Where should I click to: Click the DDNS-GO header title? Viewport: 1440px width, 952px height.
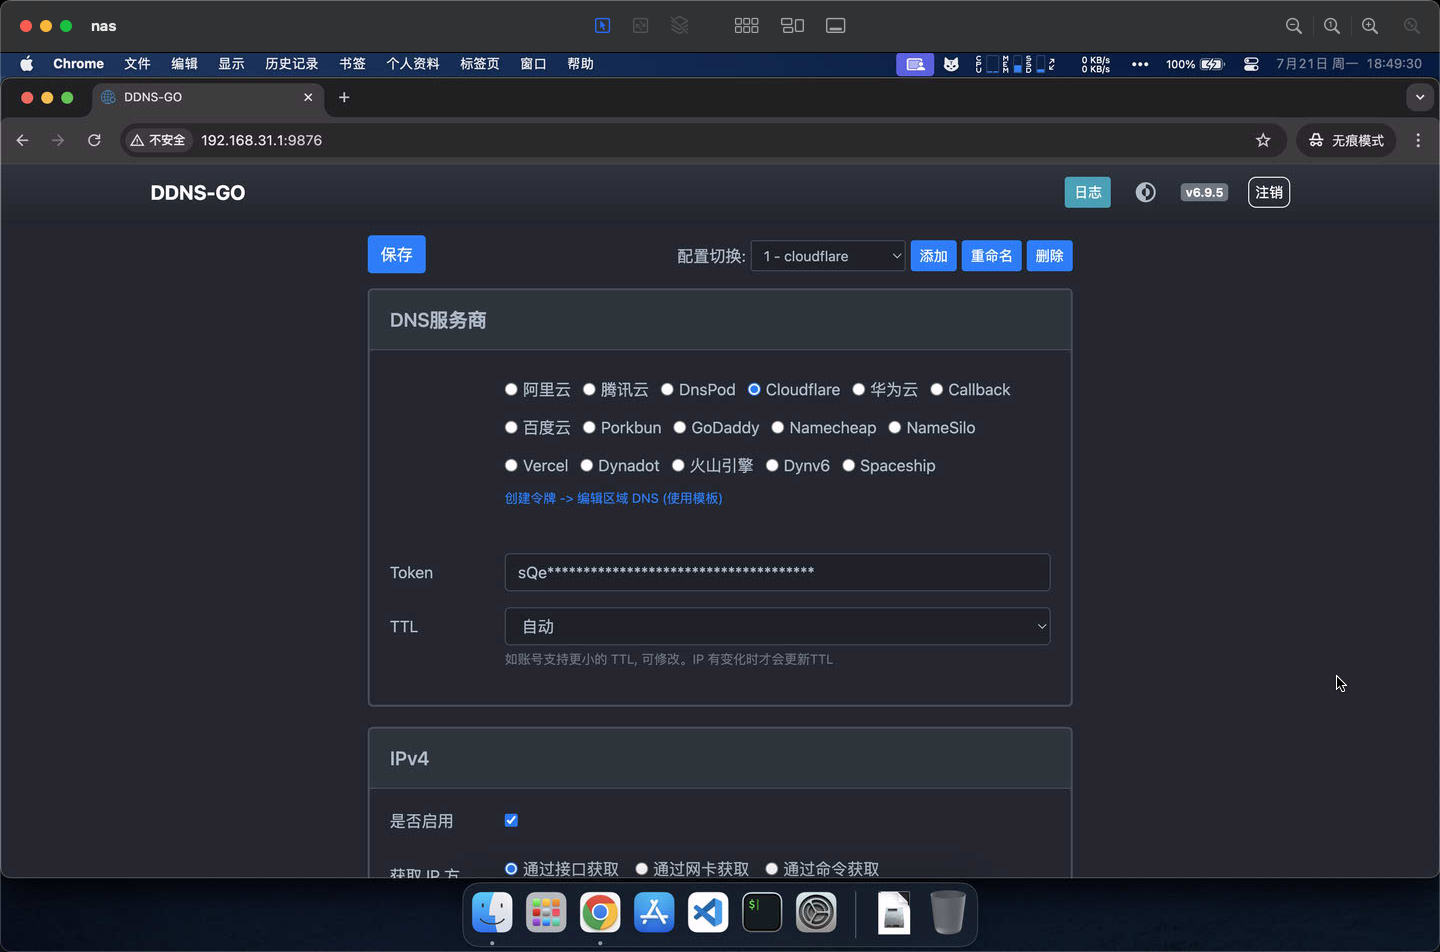coord(198,193)
